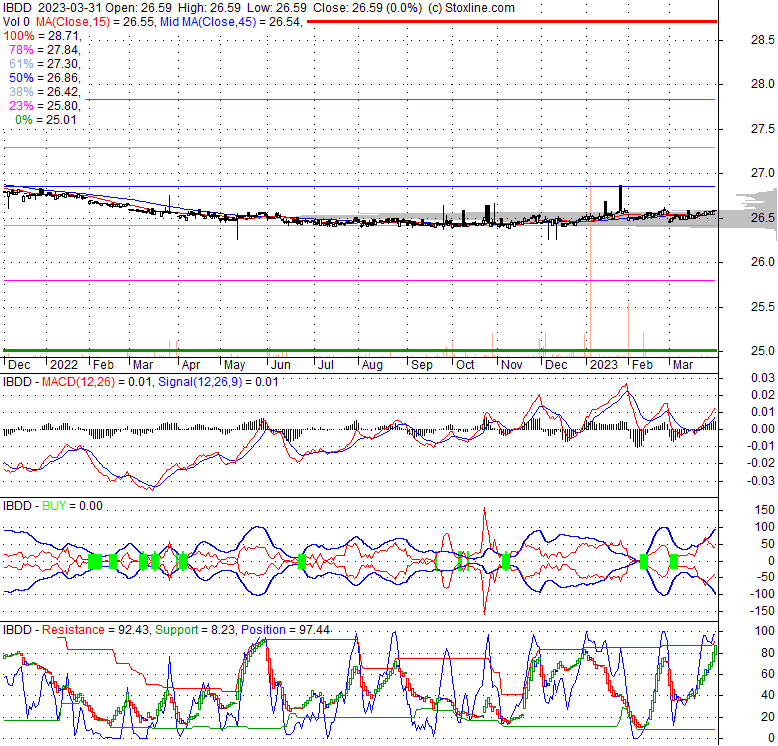The height and width of the screenshot is (746, 778).
Task: Click the Oct month label on timeline
Action: pyautogui.click(x=465, y=365)
